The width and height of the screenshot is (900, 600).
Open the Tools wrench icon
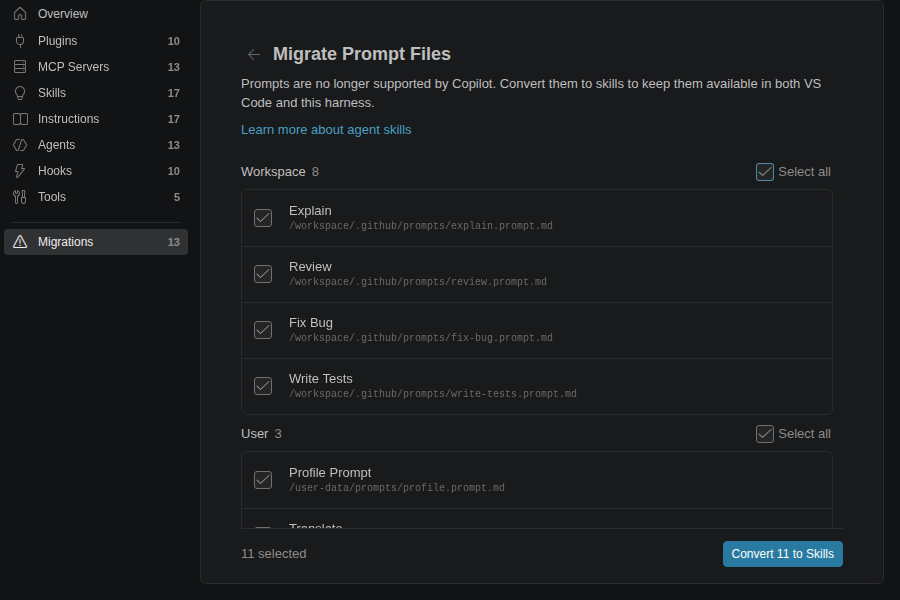click(20, 197)
